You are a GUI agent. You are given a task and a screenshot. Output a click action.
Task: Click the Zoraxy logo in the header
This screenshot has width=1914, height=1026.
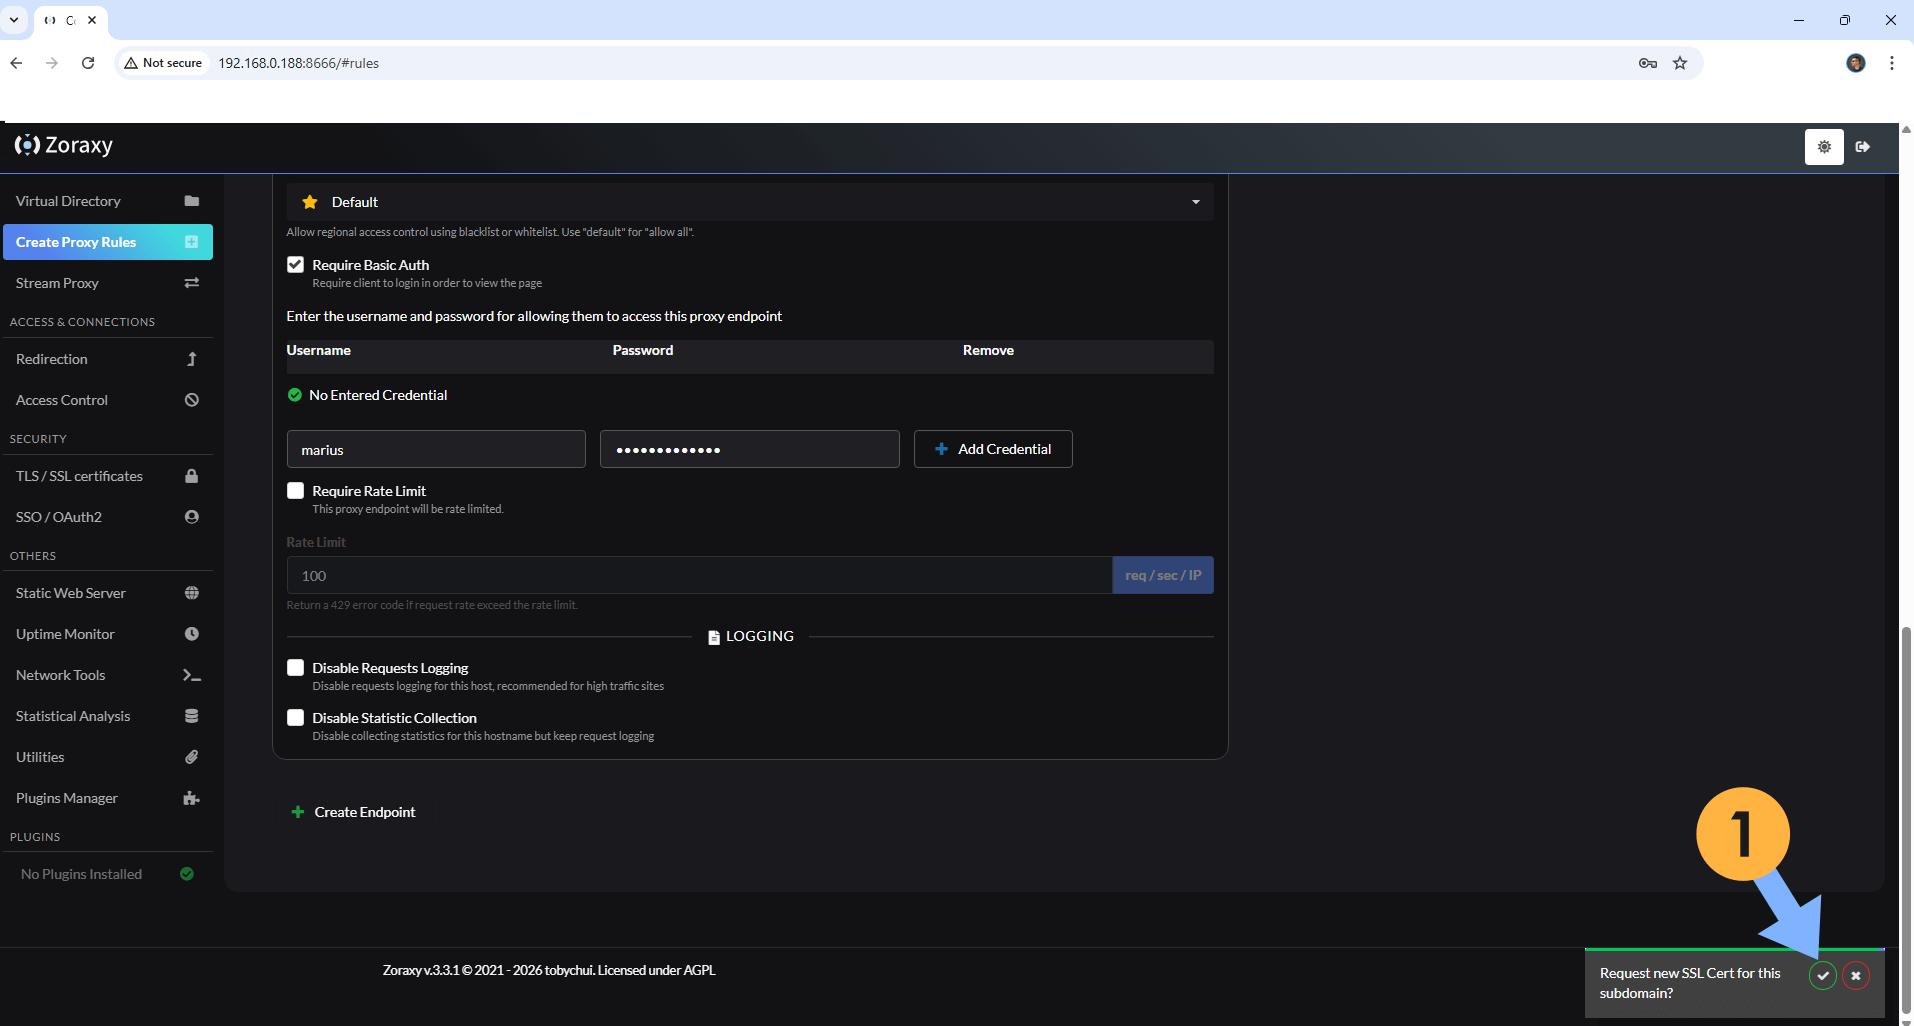click(64, 145)
